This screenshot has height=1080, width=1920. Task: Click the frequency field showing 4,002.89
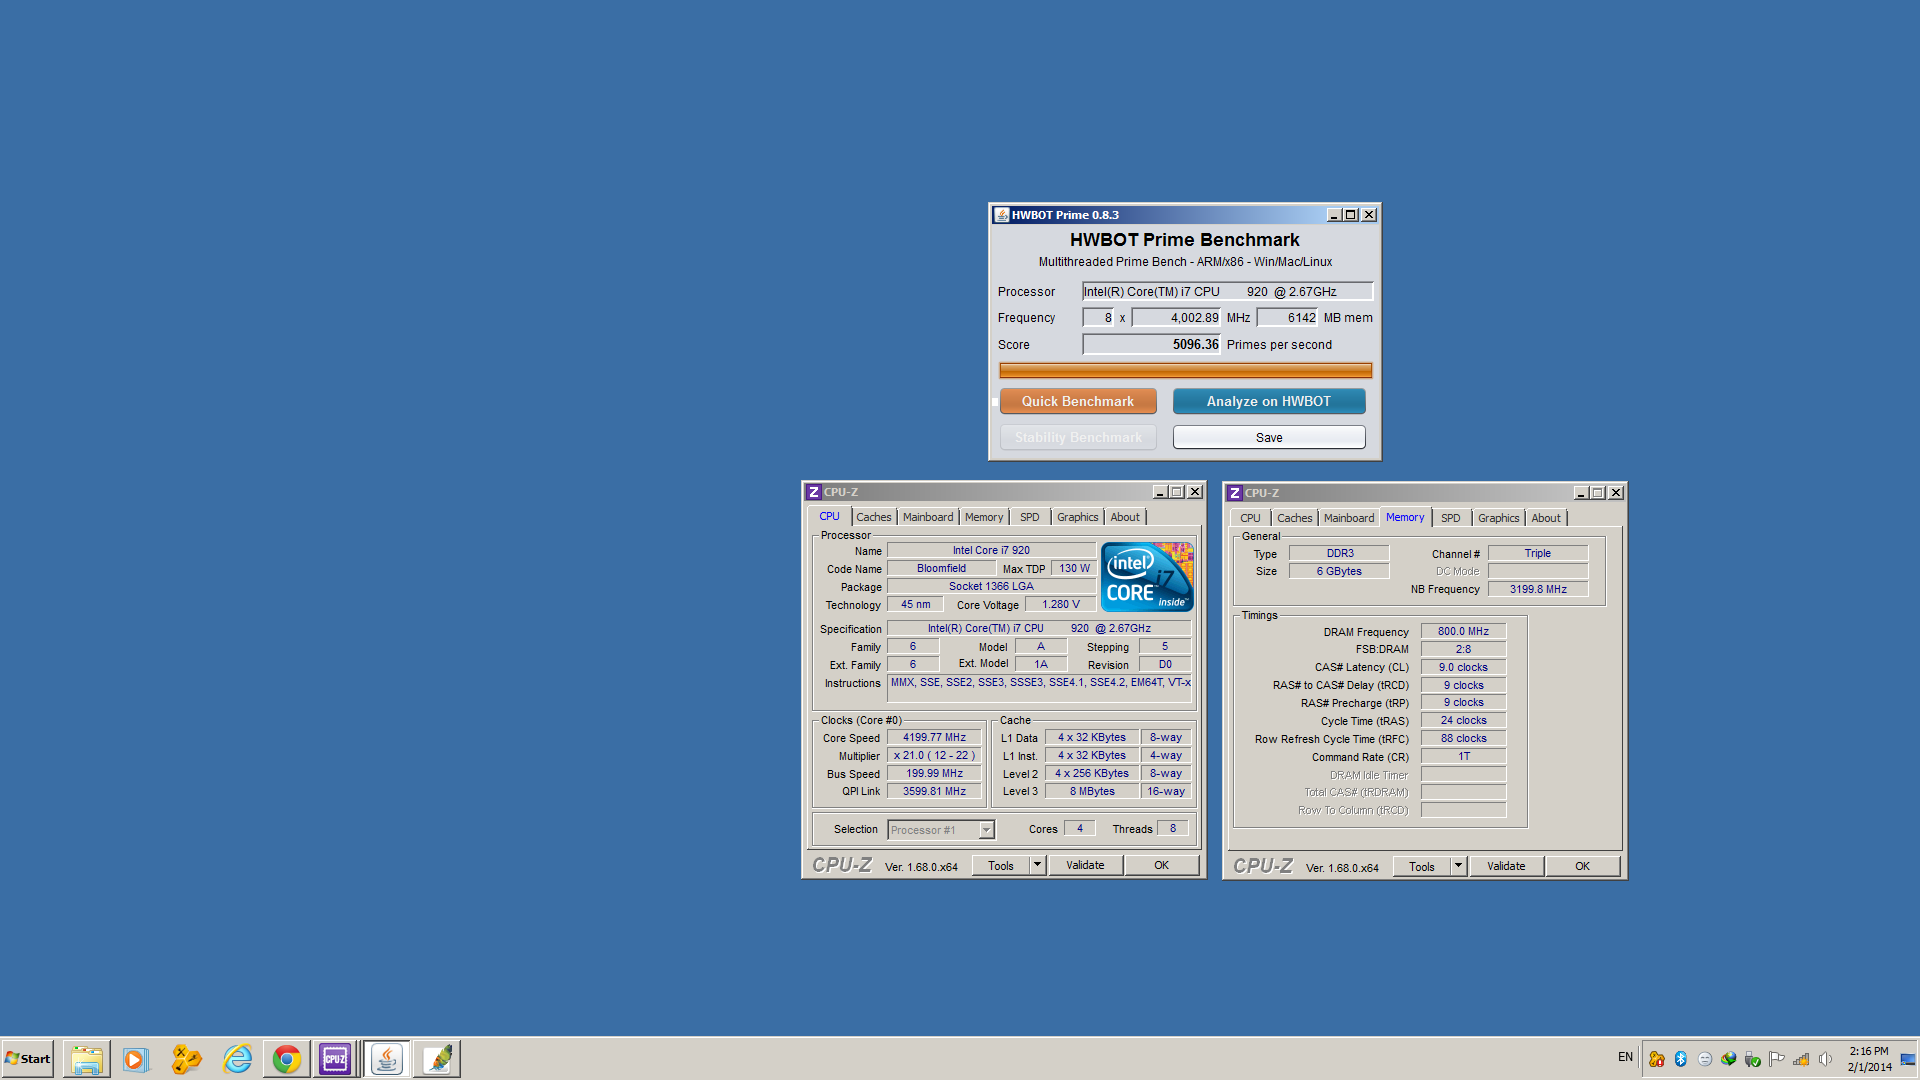1176,318
